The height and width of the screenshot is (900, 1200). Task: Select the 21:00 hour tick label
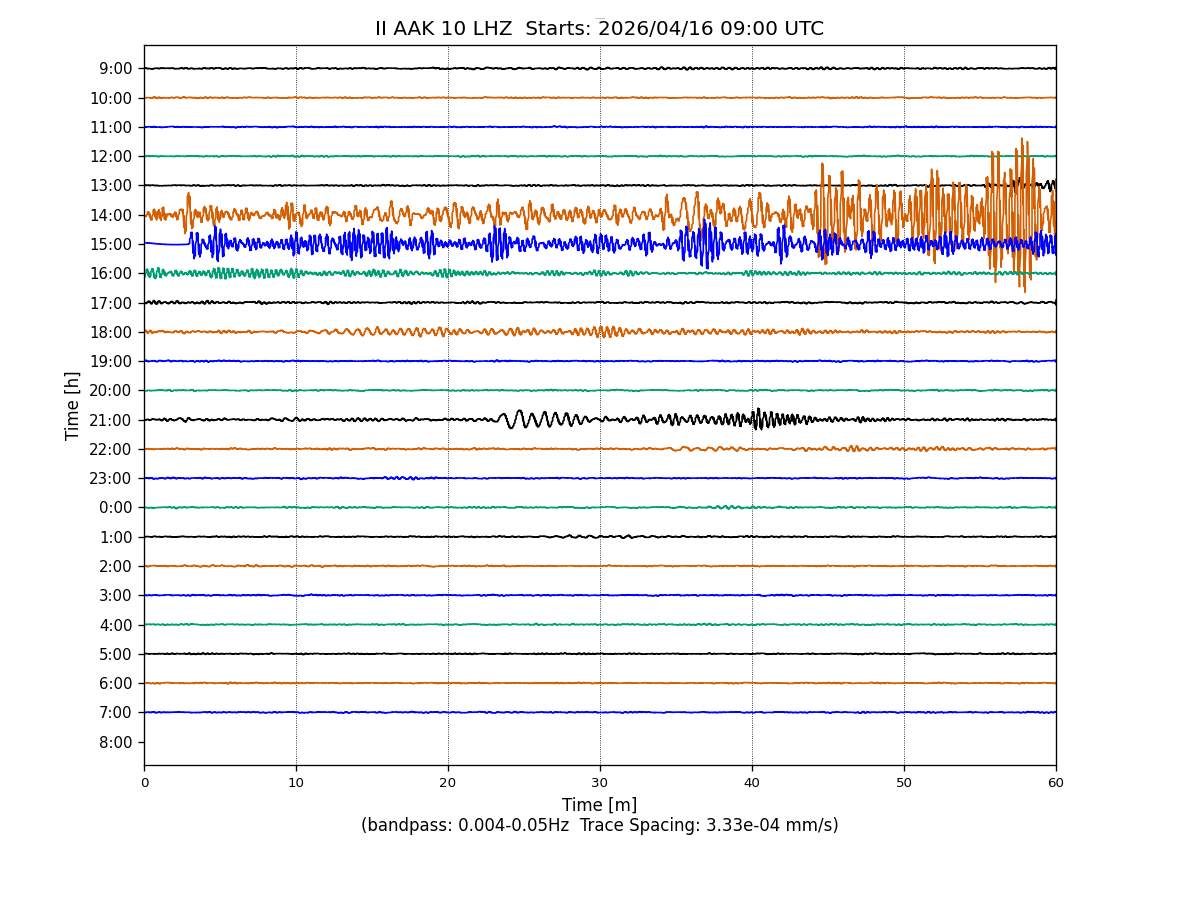tap(112, 420)
